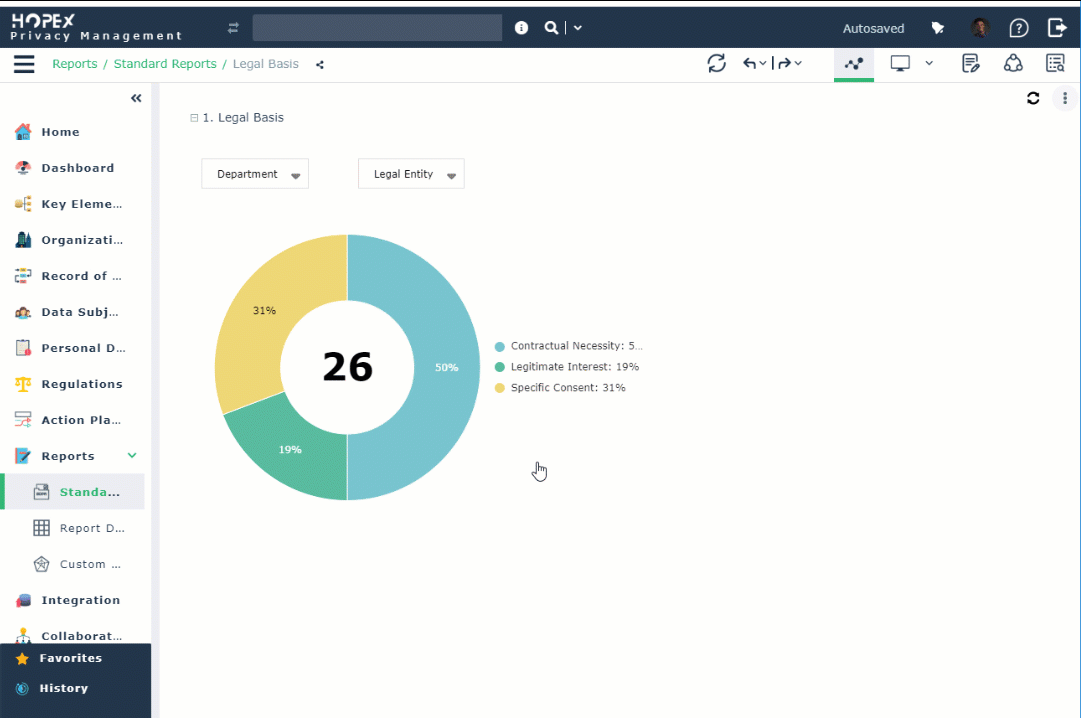Screen dimensions: 1081x718
Task: Click the help question mark icon
Action: [1018, 28]
